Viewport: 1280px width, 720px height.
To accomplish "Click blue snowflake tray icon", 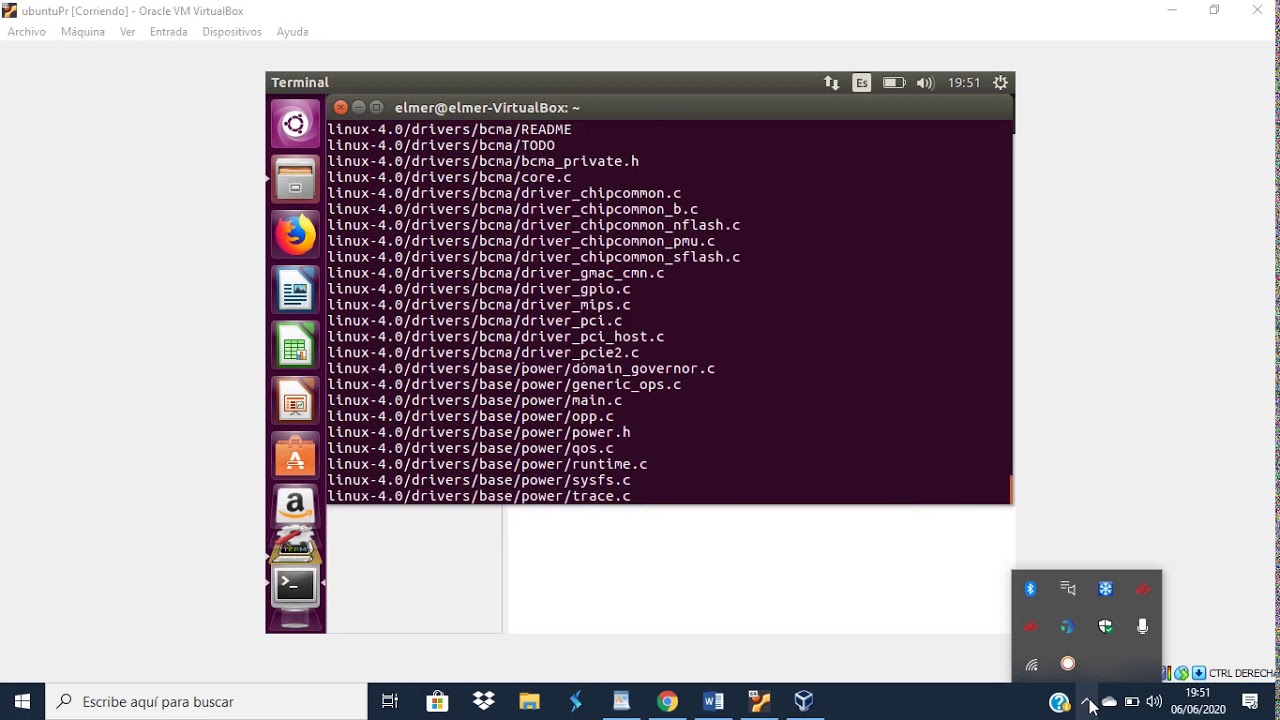I will [1105, 589].
